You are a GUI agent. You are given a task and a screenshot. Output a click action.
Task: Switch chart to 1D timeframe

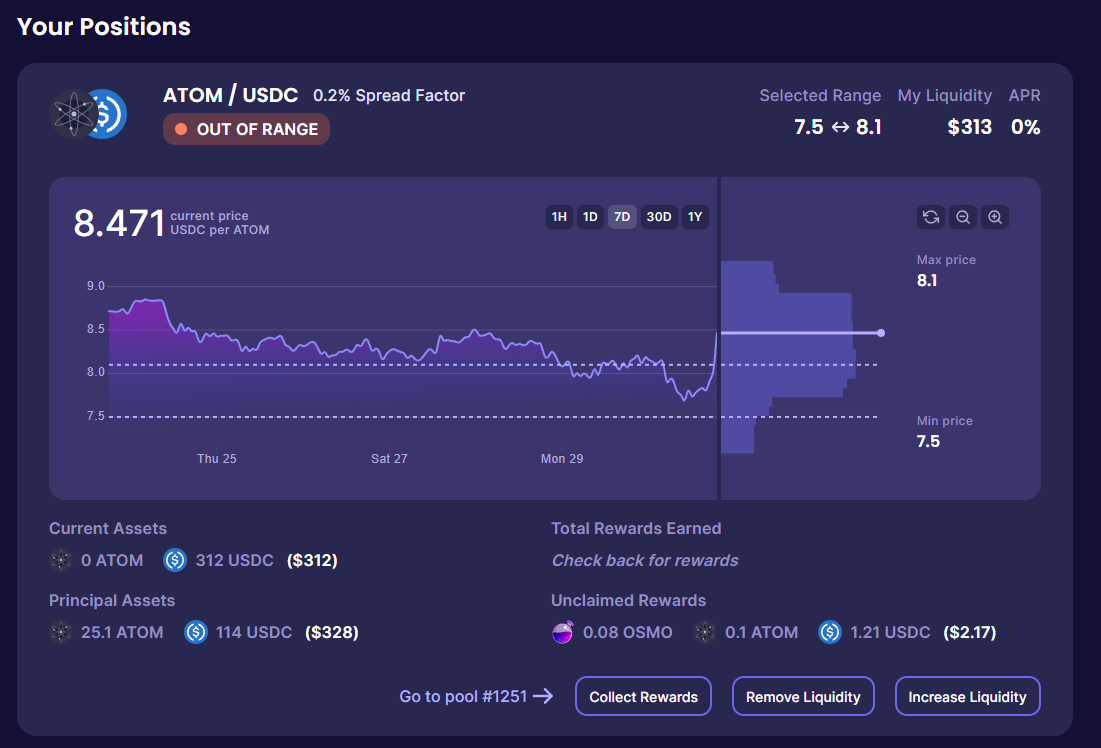(590, 217)
